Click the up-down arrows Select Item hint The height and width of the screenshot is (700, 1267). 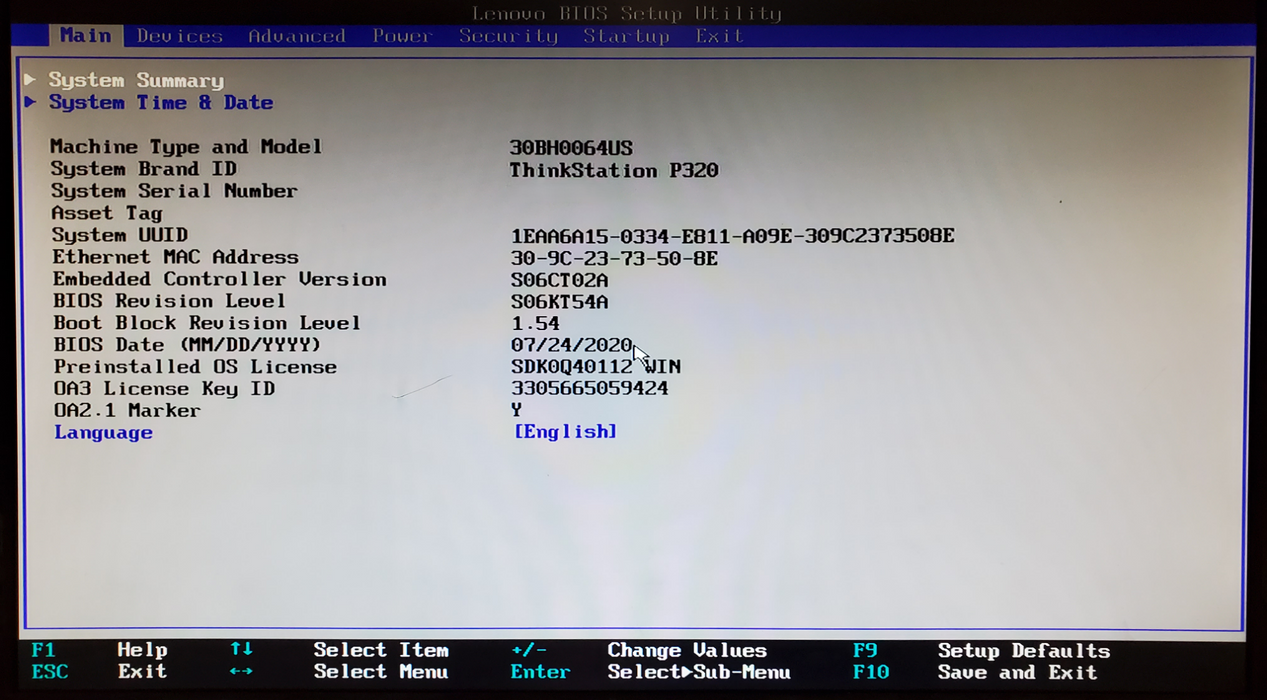pos(340,650)
